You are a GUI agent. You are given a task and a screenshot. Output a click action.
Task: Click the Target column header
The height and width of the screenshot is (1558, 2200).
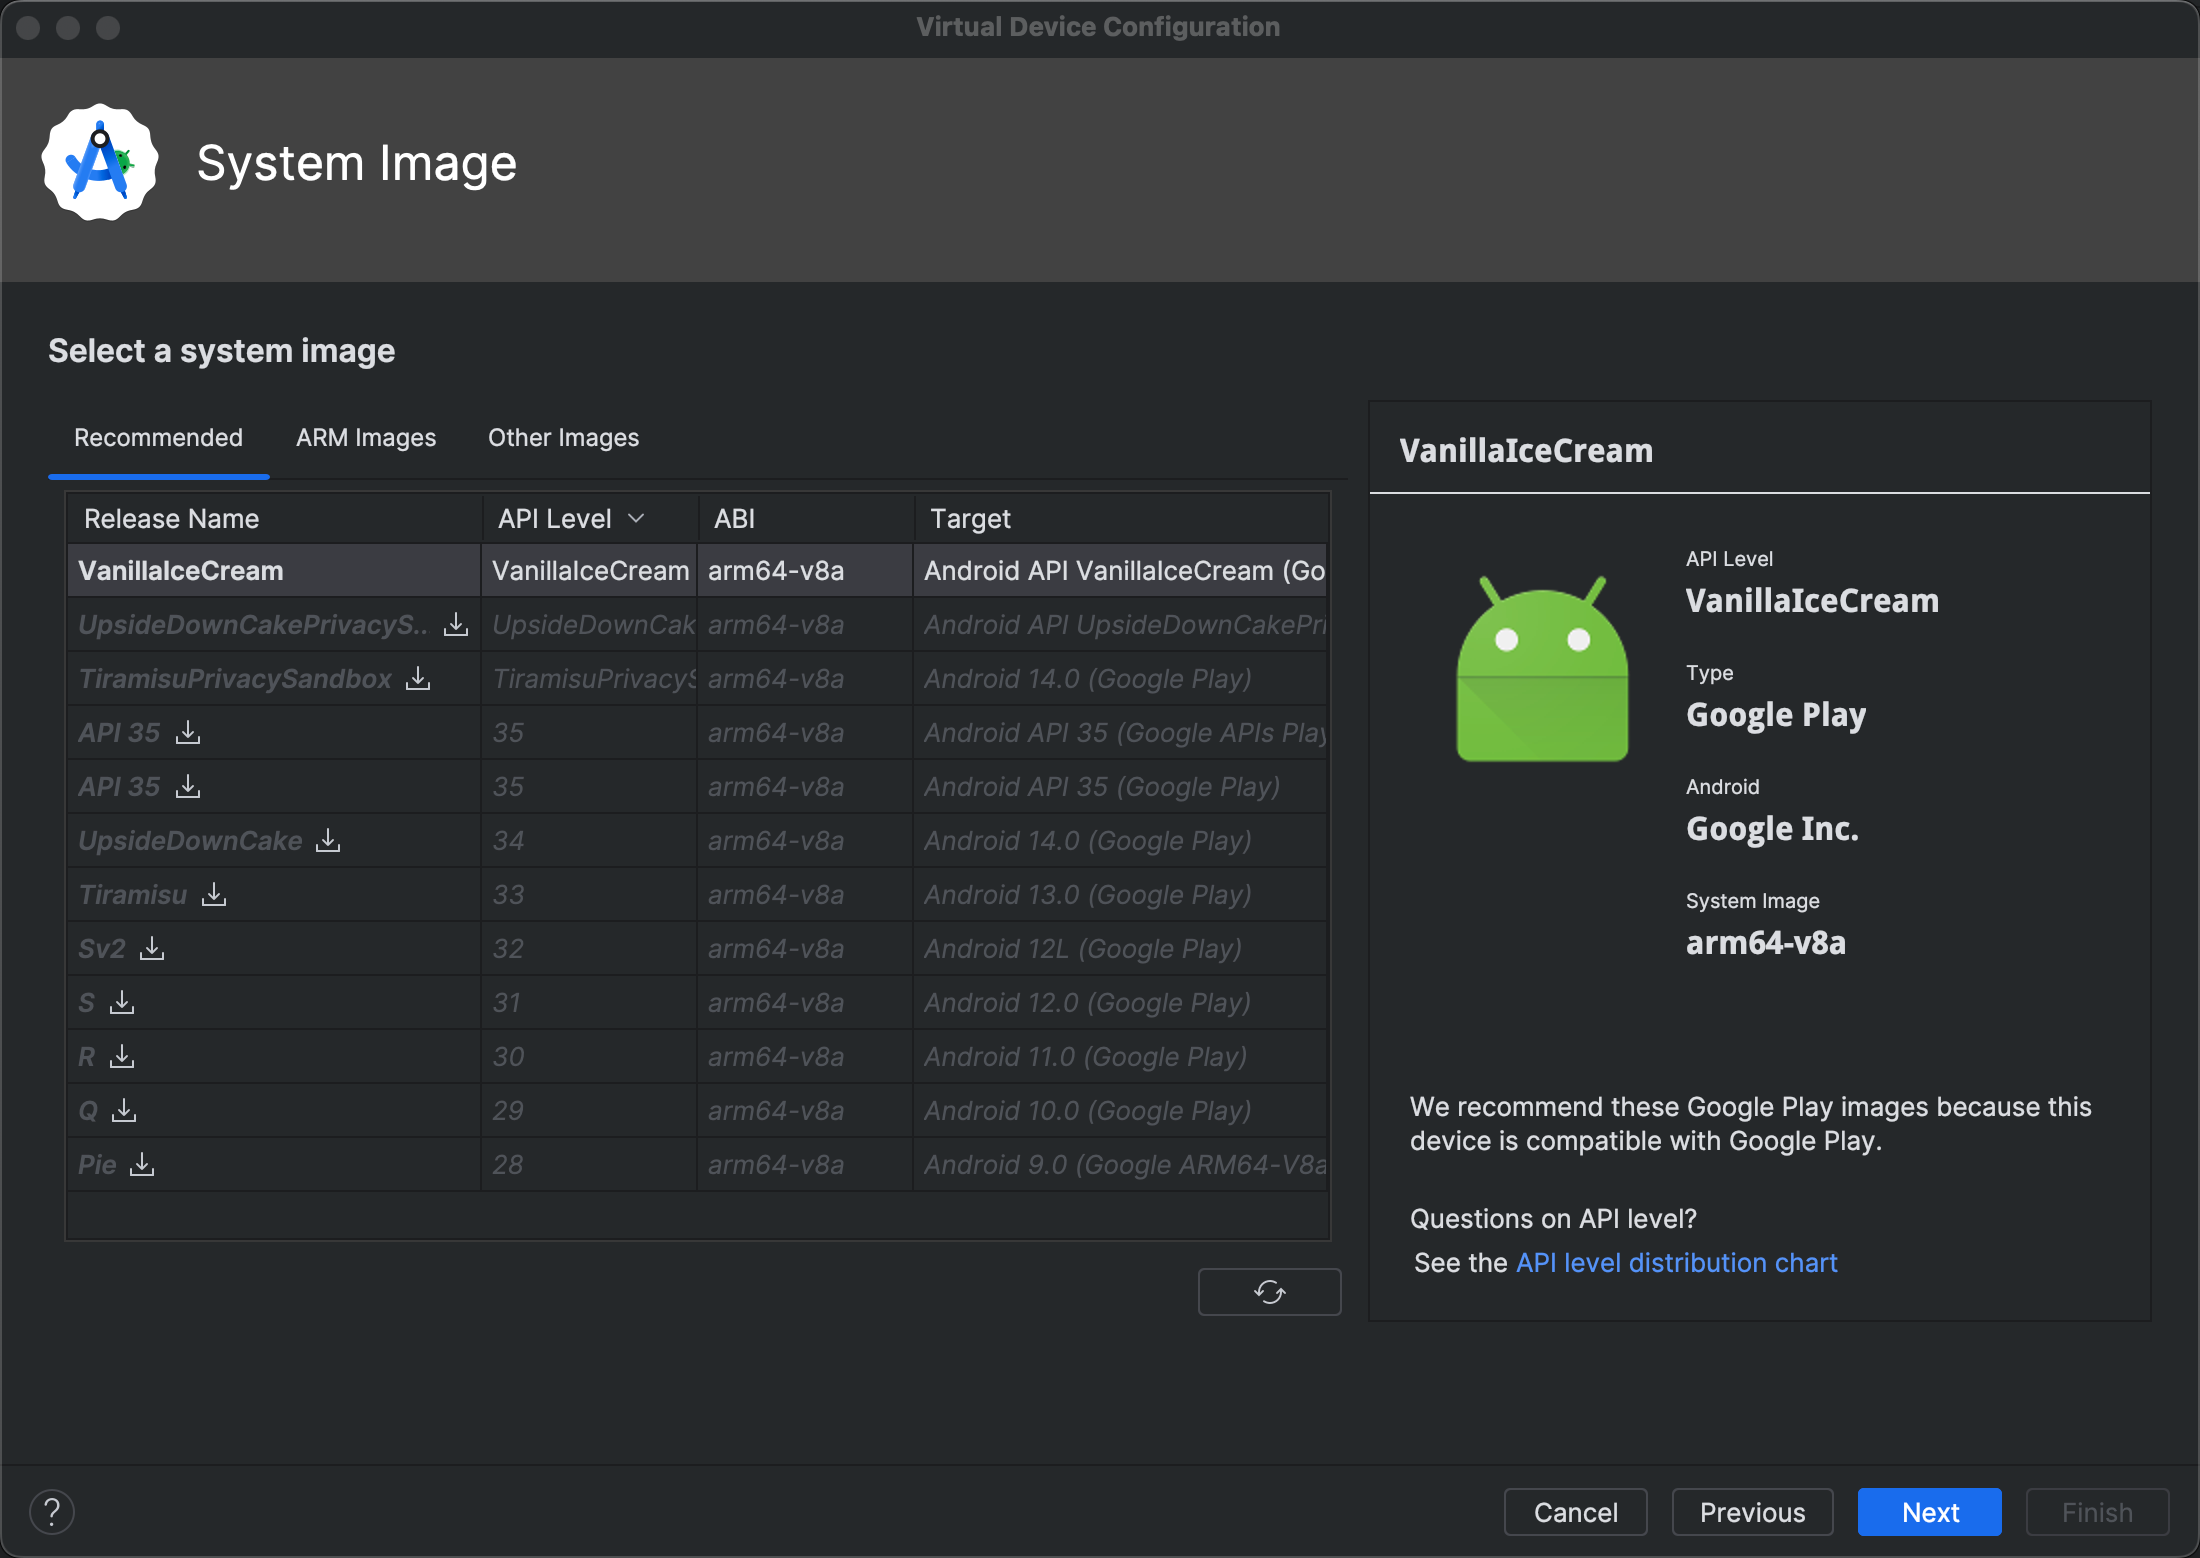coord(1120,518)
